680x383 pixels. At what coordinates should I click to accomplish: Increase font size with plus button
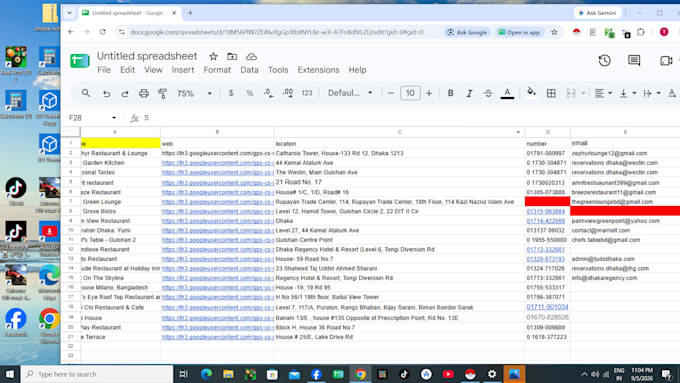[x=429, y=93]
